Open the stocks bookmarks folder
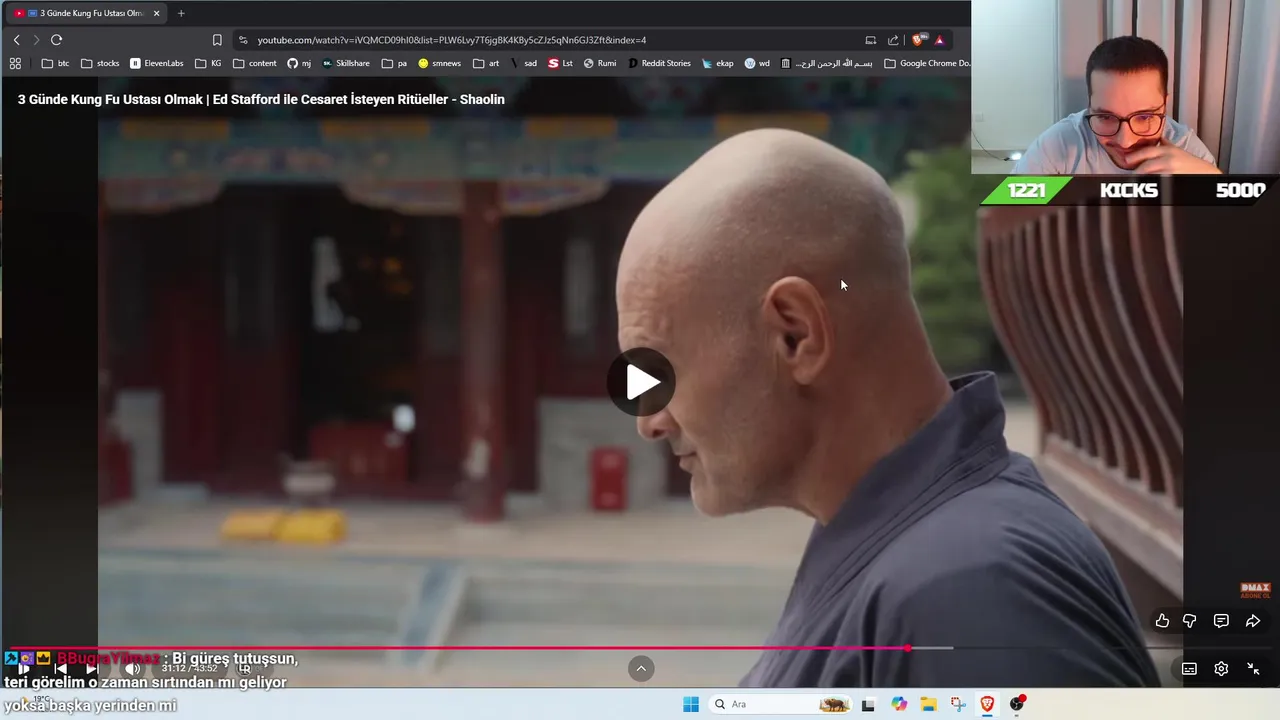 100,63
